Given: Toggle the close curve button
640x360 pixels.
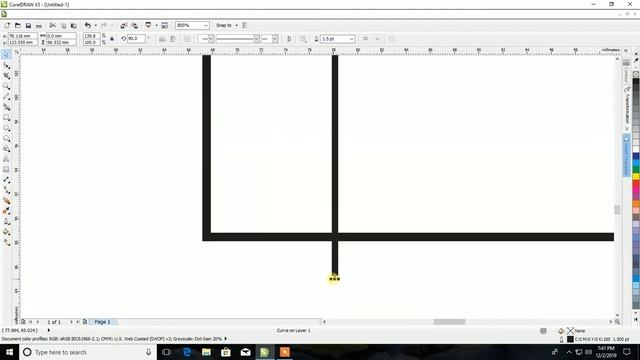Looking at the screenshot, I should point(289,39).
